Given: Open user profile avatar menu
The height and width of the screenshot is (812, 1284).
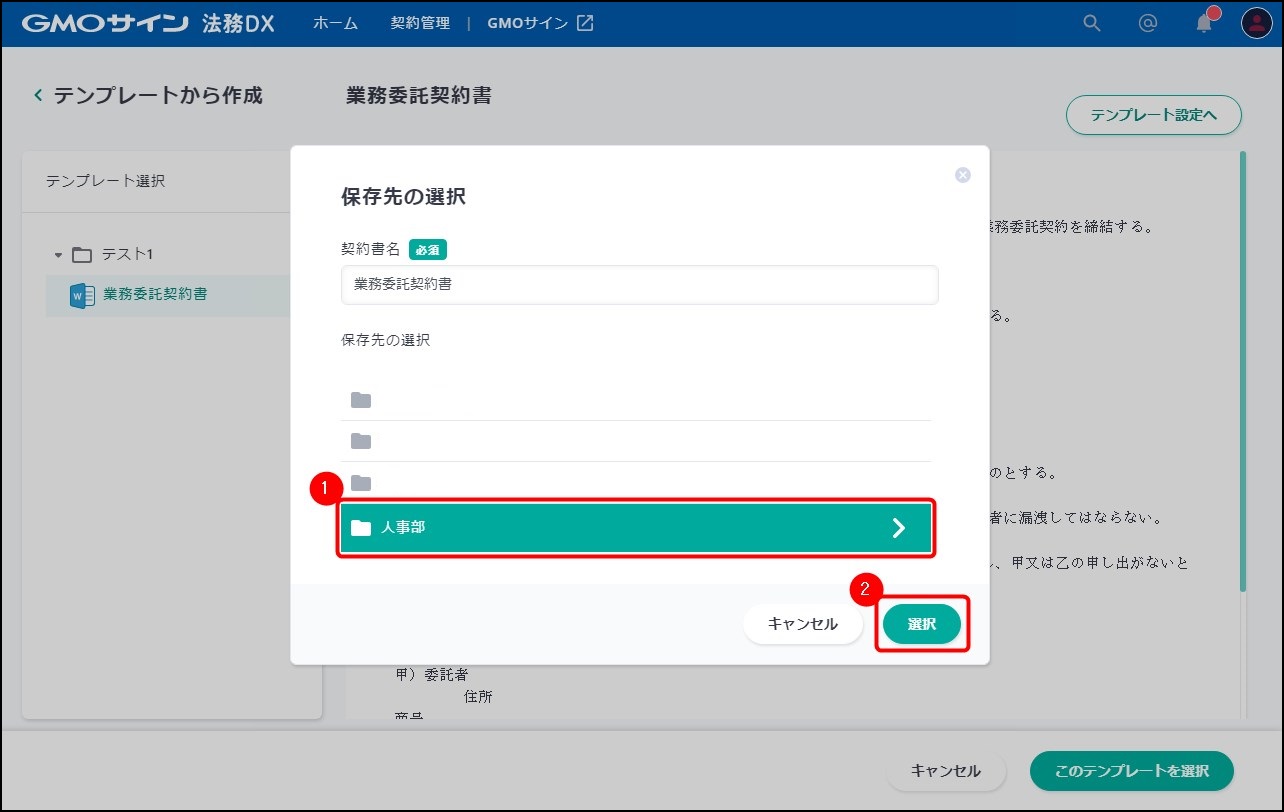Looking at the screenshot, I should [x=1256, y=23].
